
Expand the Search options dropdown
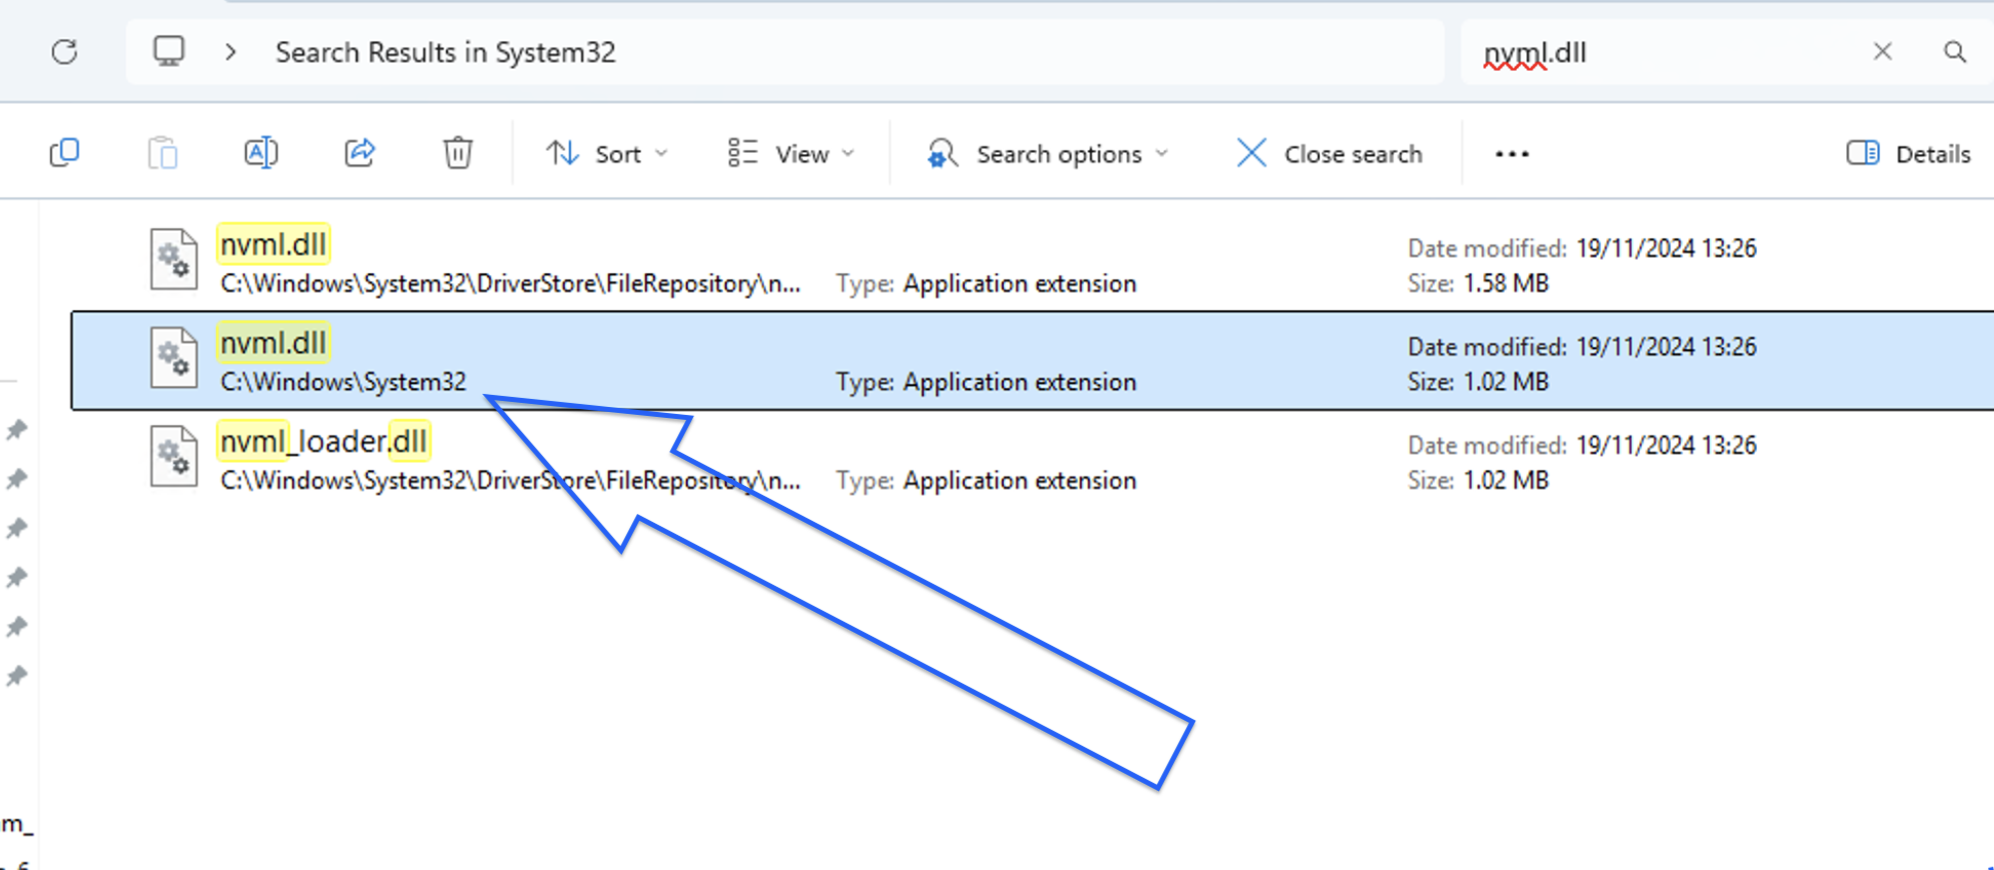coord(1047,154)
